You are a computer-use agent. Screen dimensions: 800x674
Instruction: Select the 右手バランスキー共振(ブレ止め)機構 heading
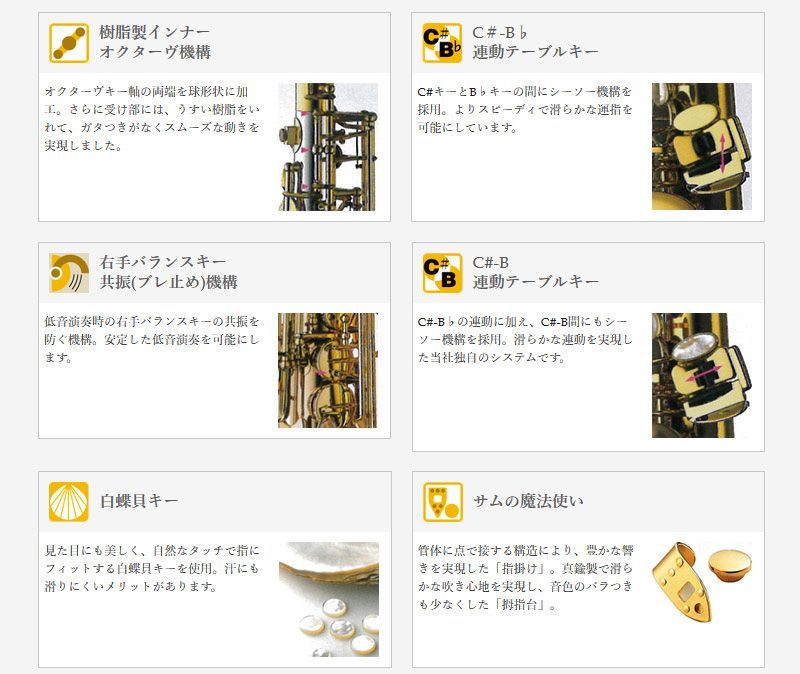coord(168,272)
